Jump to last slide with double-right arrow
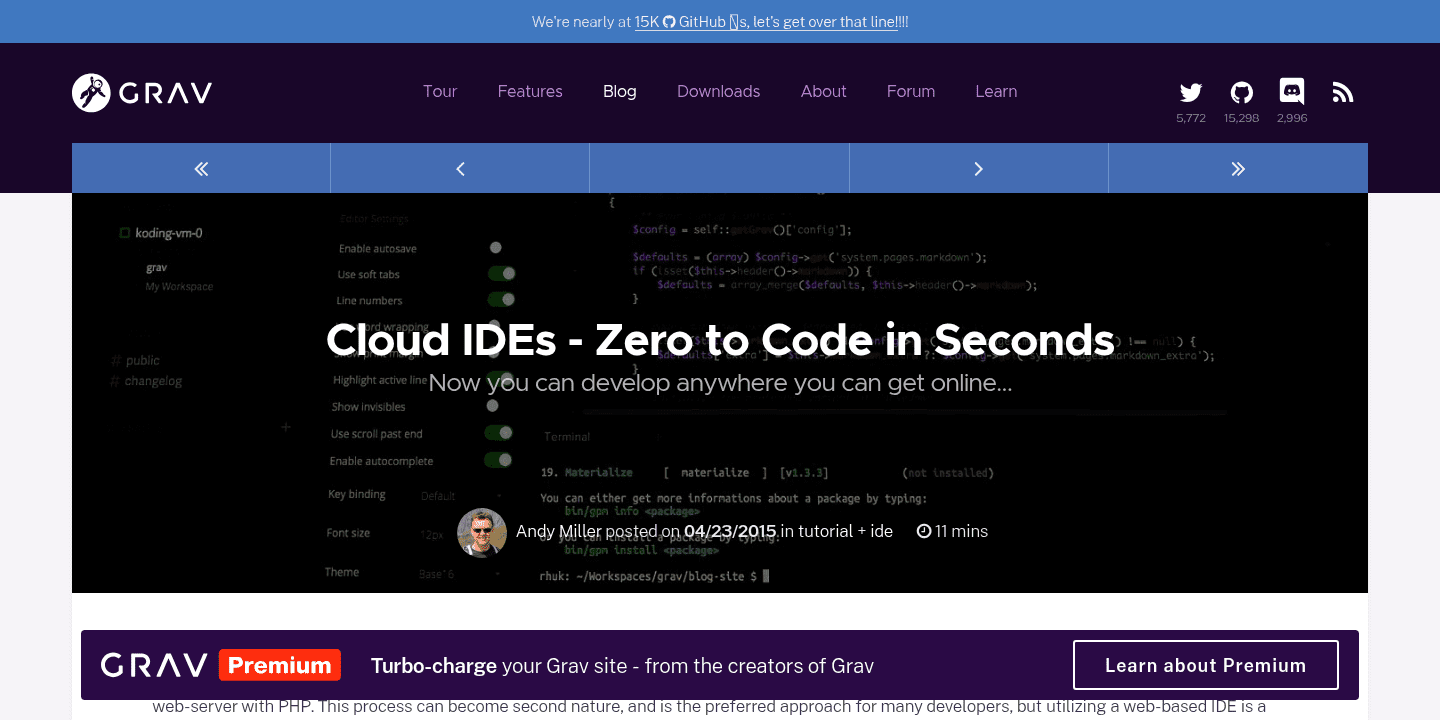 (1238, 167)
